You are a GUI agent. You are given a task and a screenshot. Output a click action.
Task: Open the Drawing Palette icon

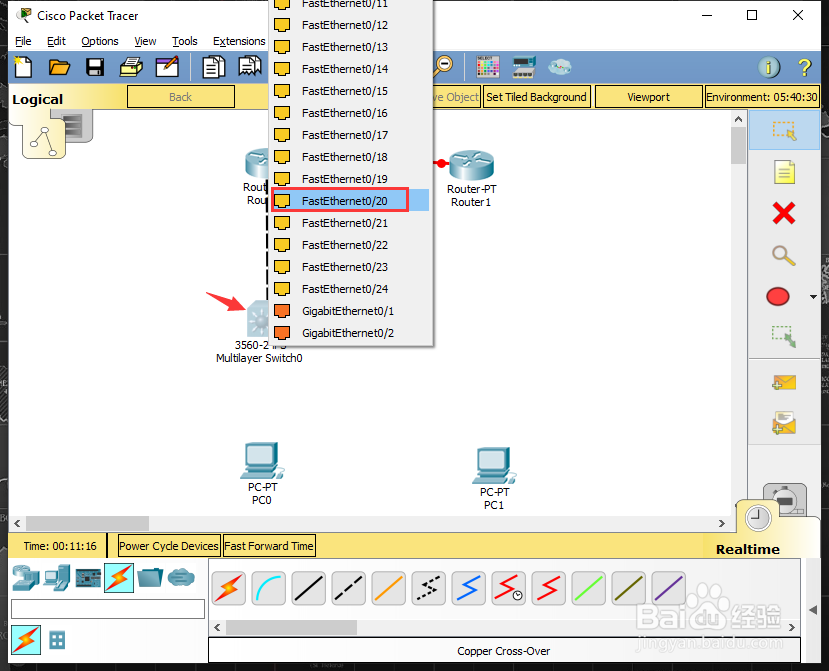[x=487, y=67]
